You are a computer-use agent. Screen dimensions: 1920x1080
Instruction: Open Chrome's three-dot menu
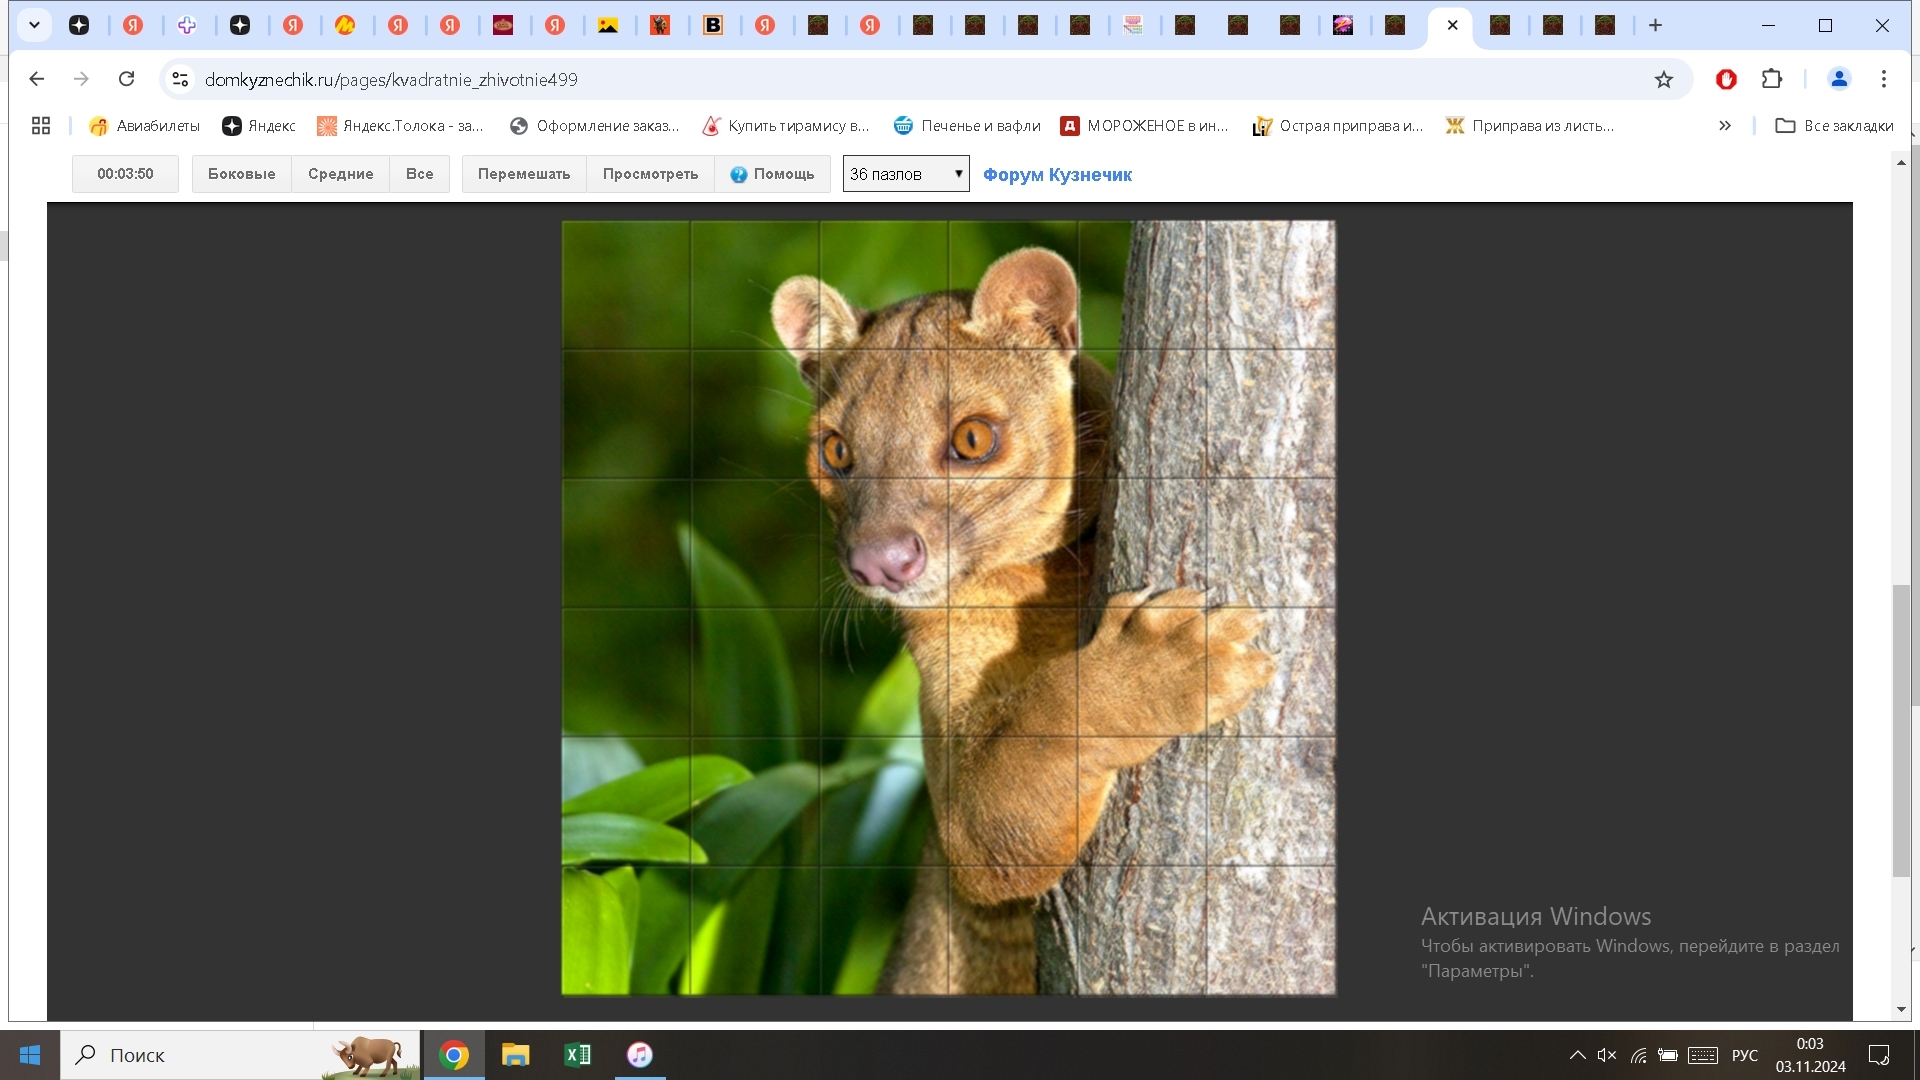[1884, 79]
